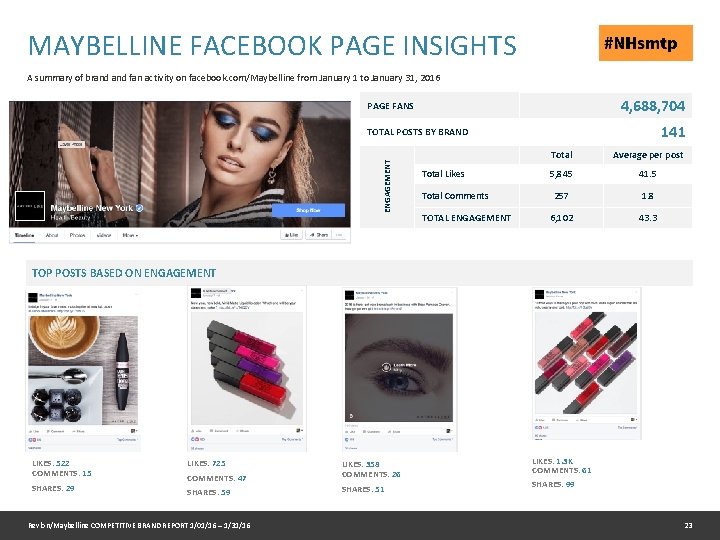Viewport: 720px width, 540px height.
Task: Click the verified badge beside Maybelline New York
Action: point(140,208)
